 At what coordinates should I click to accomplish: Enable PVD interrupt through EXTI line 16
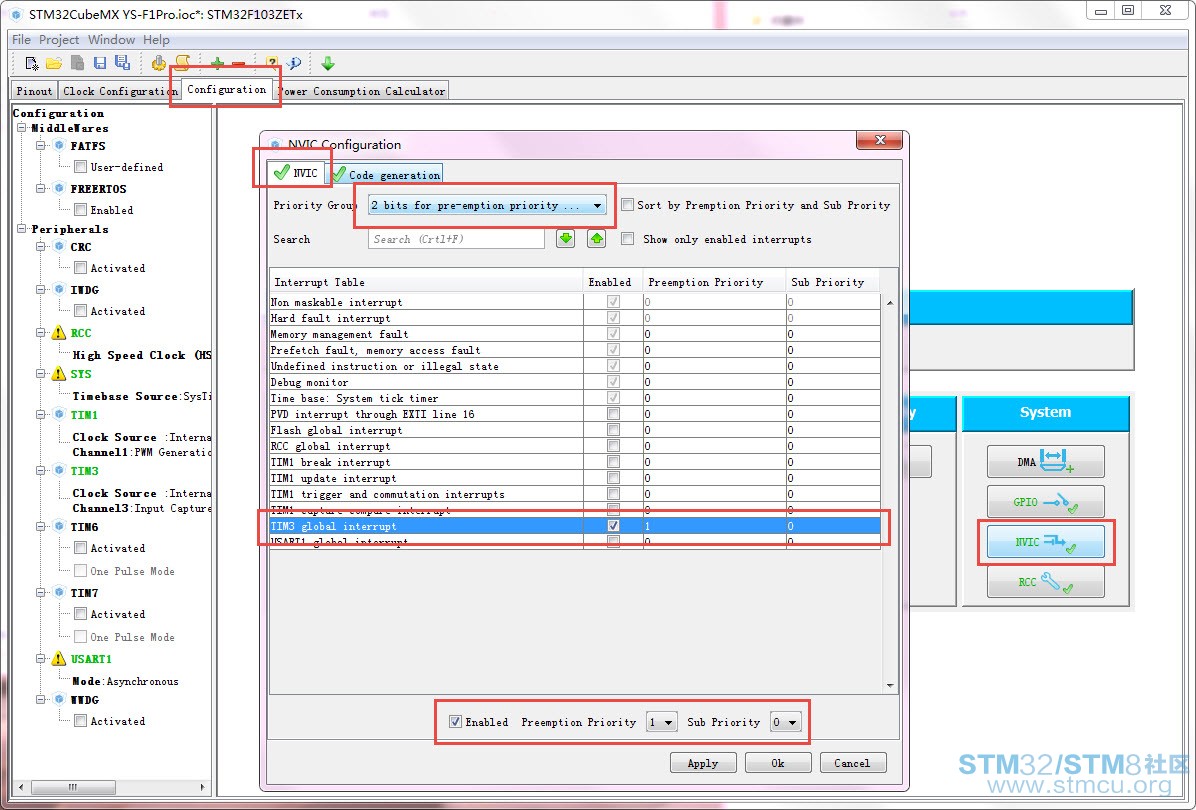pyautogui.click(x=613, y=414)
